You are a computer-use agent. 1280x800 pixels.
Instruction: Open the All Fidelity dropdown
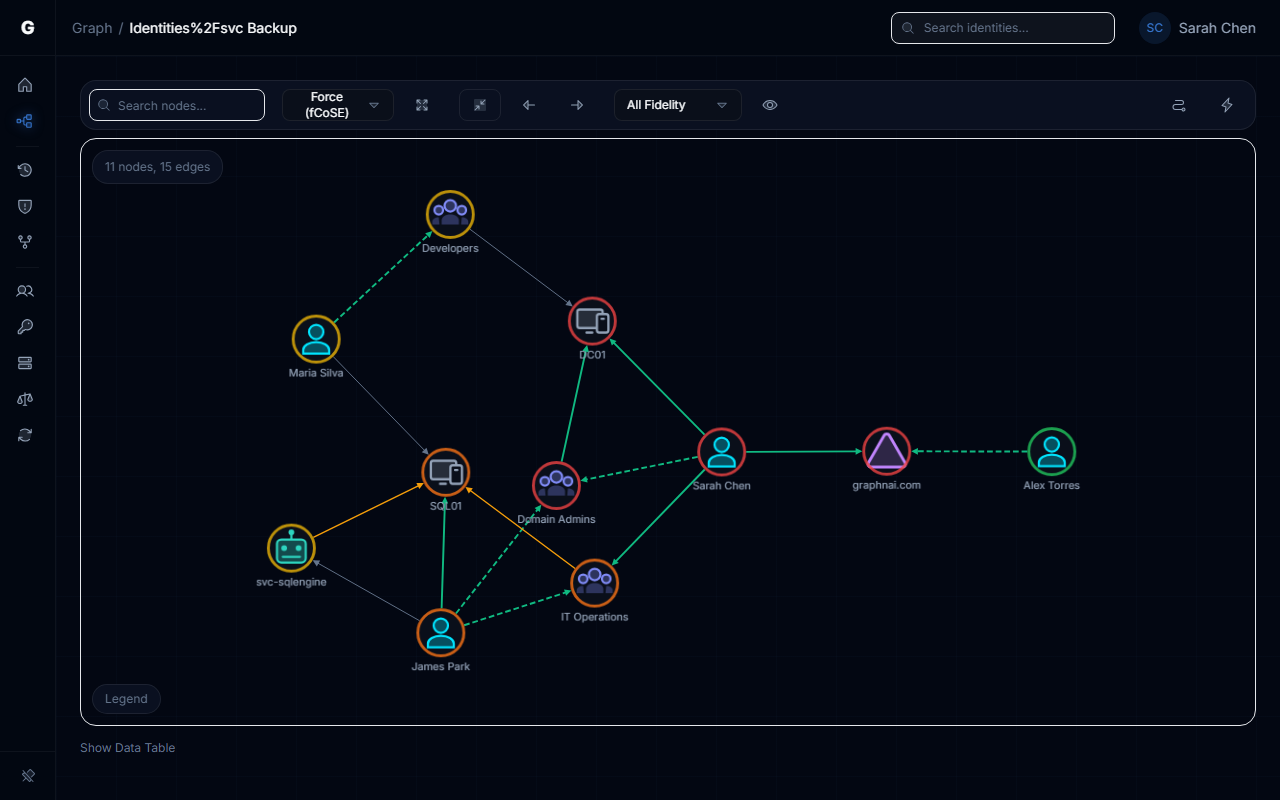tap(677, 105)
